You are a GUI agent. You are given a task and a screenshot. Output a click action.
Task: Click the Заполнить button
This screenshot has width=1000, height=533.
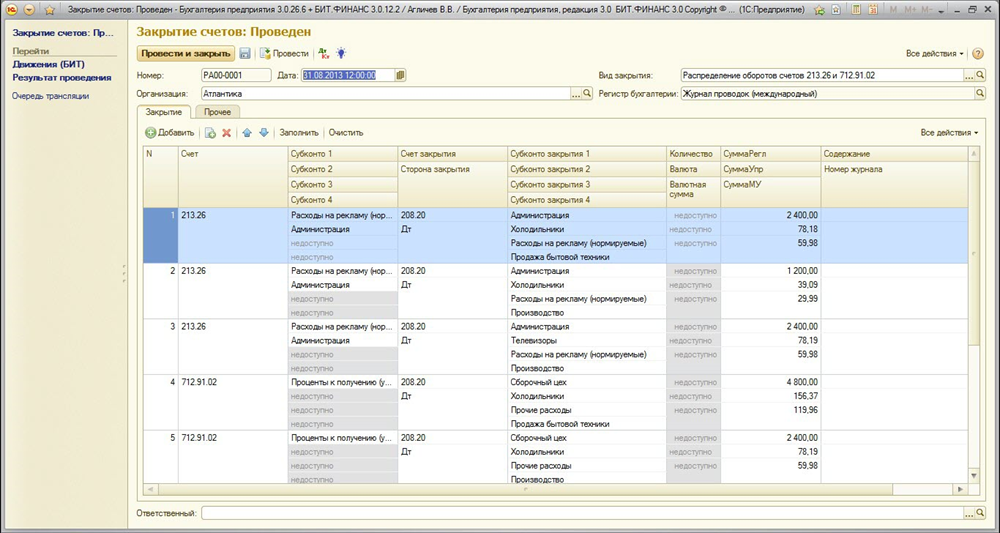(299, 132)
